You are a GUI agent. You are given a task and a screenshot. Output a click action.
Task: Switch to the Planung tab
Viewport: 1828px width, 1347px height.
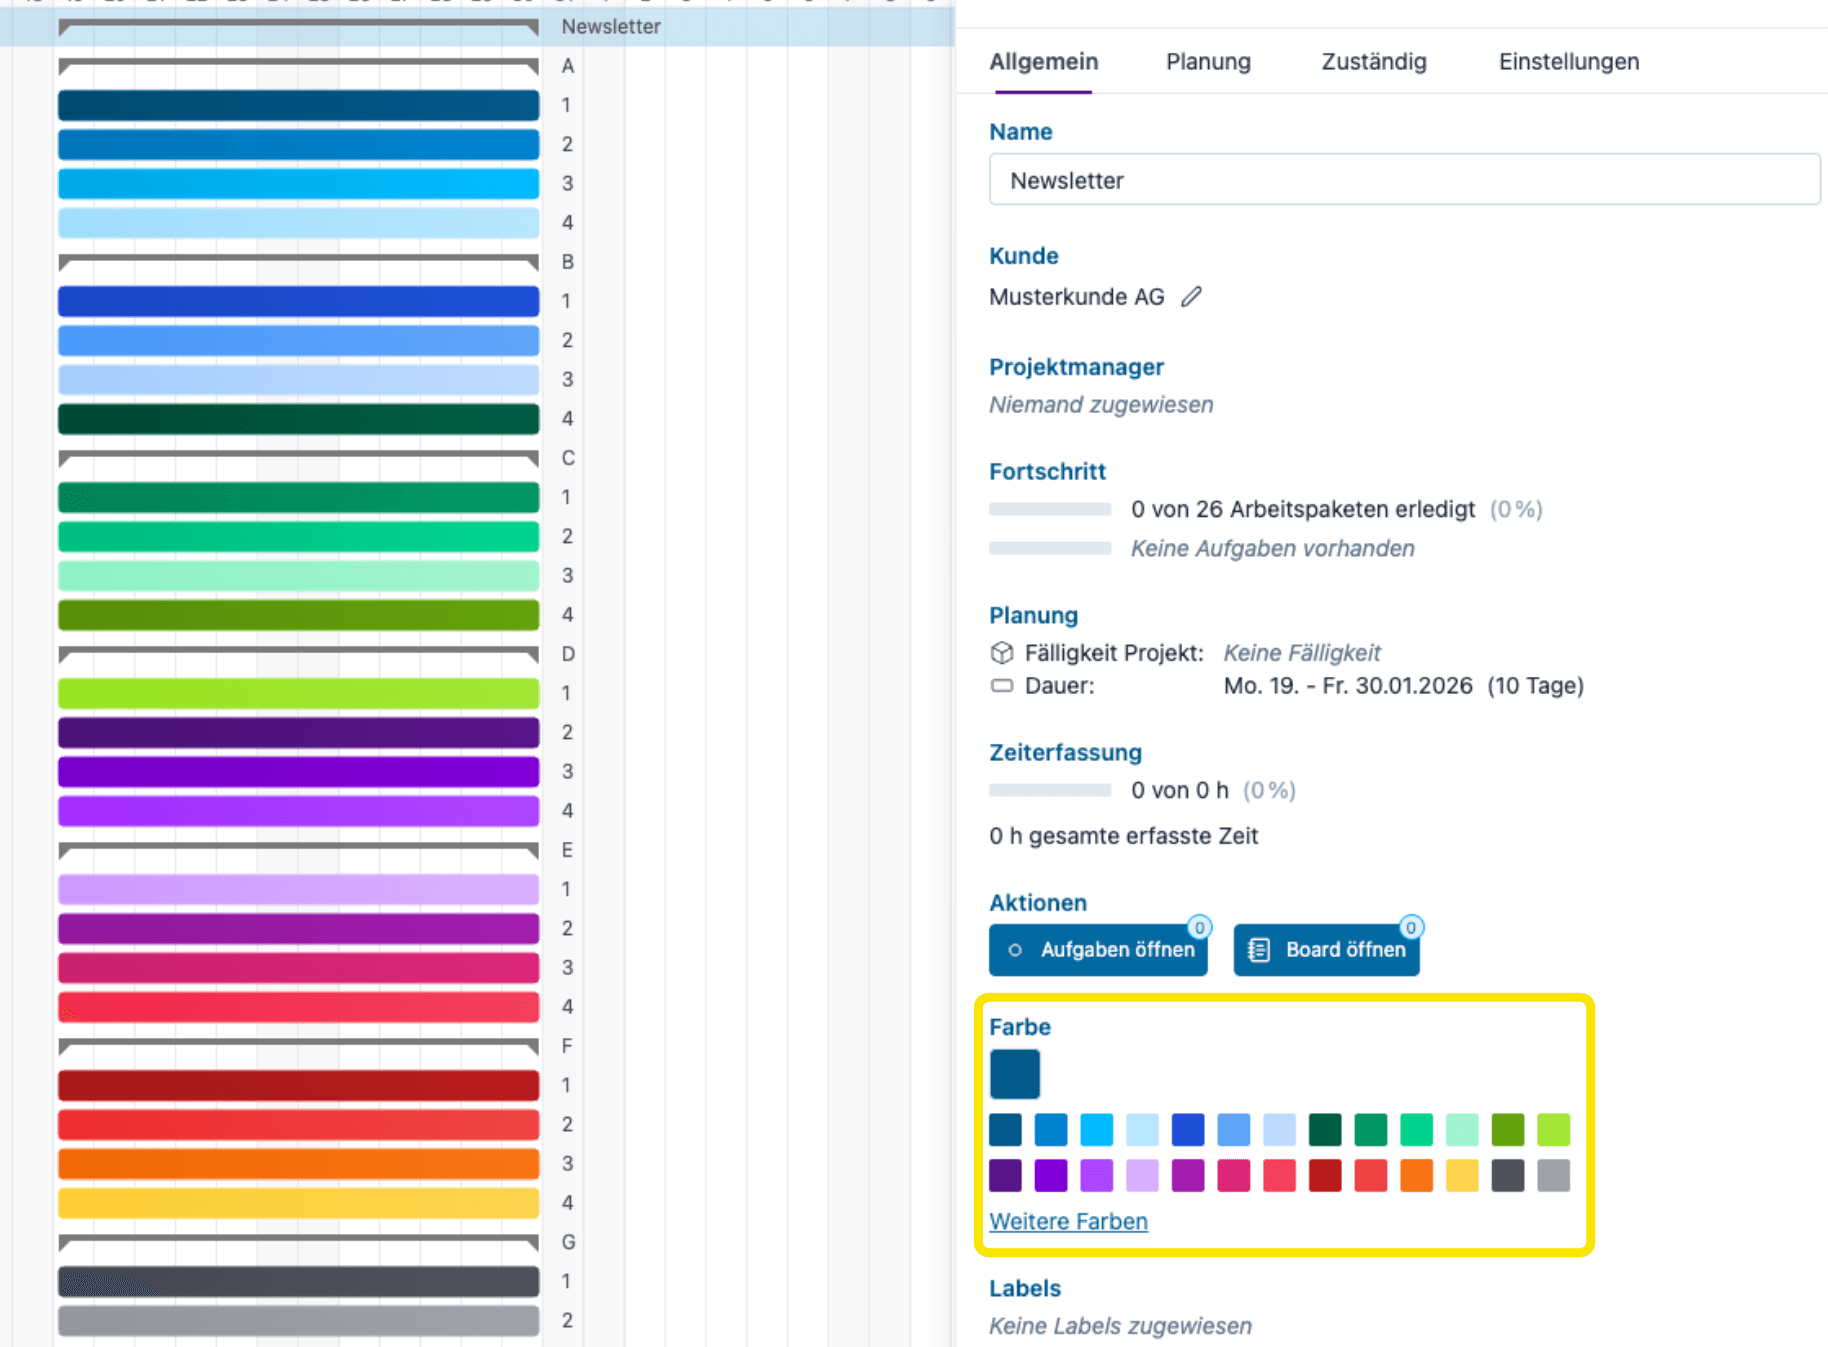tap(1207, 61)
